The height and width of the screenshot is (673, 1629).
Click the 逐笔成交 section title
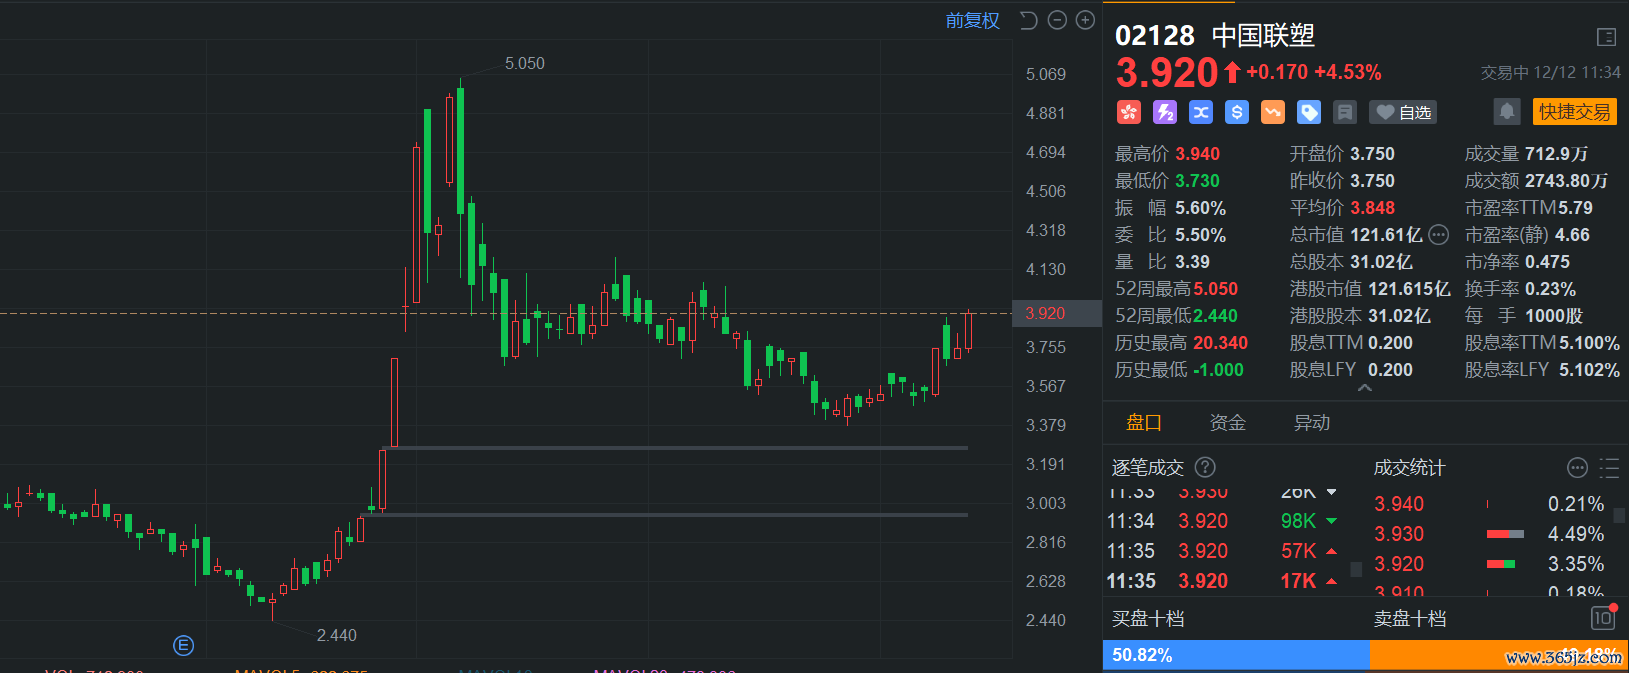click(1148, 468)
